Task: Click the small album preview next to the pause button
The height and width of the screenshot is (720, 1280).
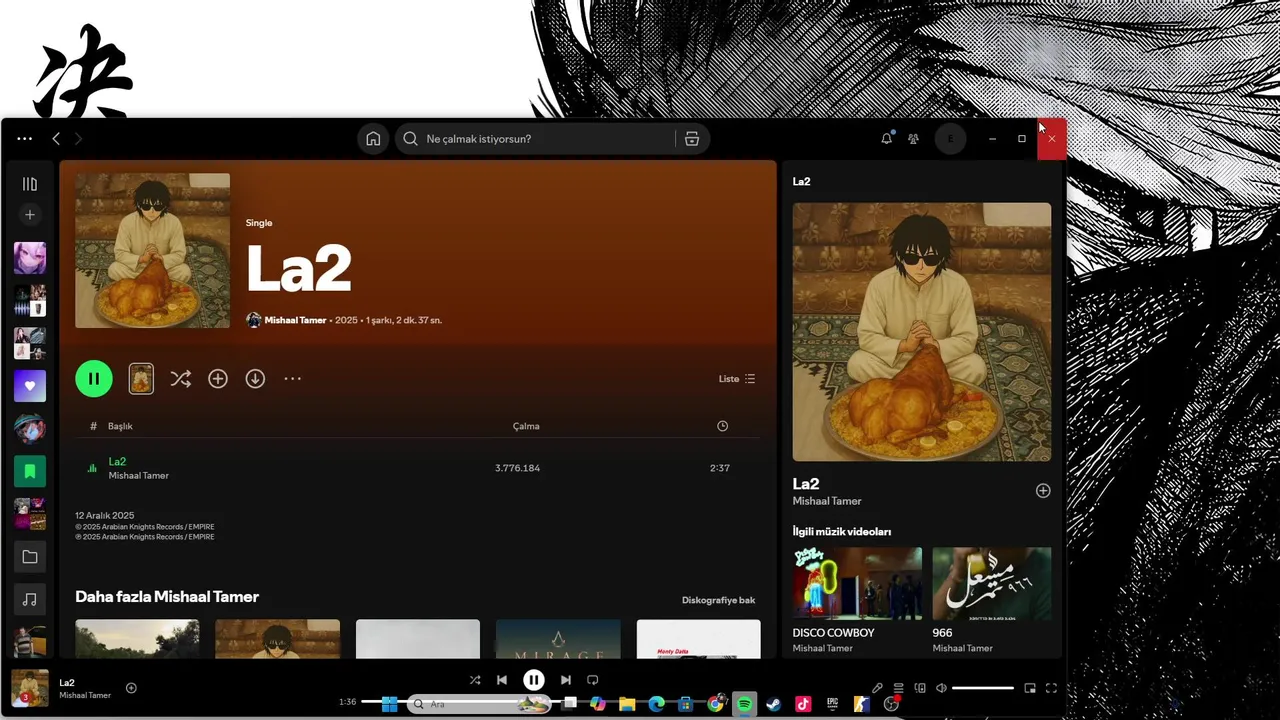Action: (141, 379)
